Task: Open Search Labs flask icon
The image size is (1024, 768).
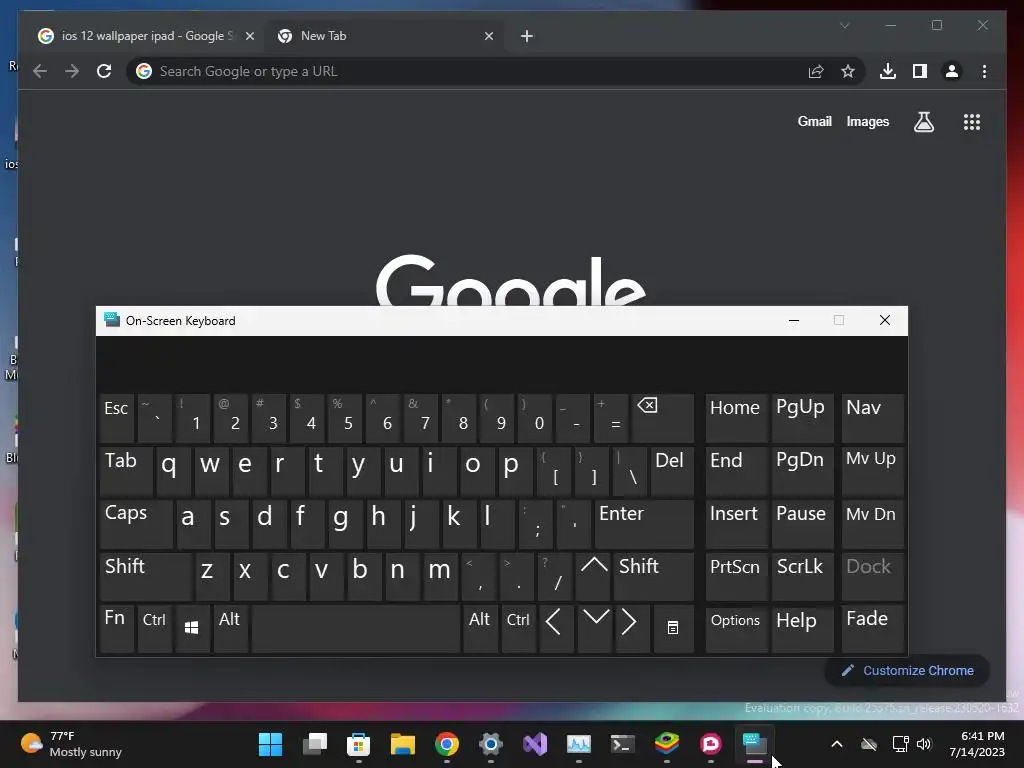Action: (923, 121)
